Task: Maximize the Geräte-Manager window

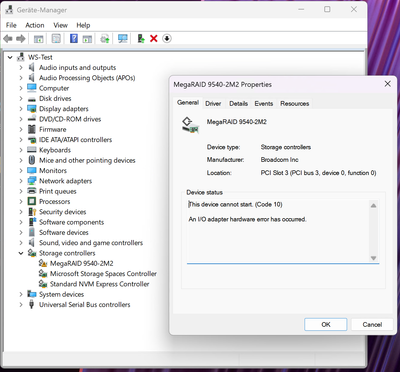Action: pos(327,9)
